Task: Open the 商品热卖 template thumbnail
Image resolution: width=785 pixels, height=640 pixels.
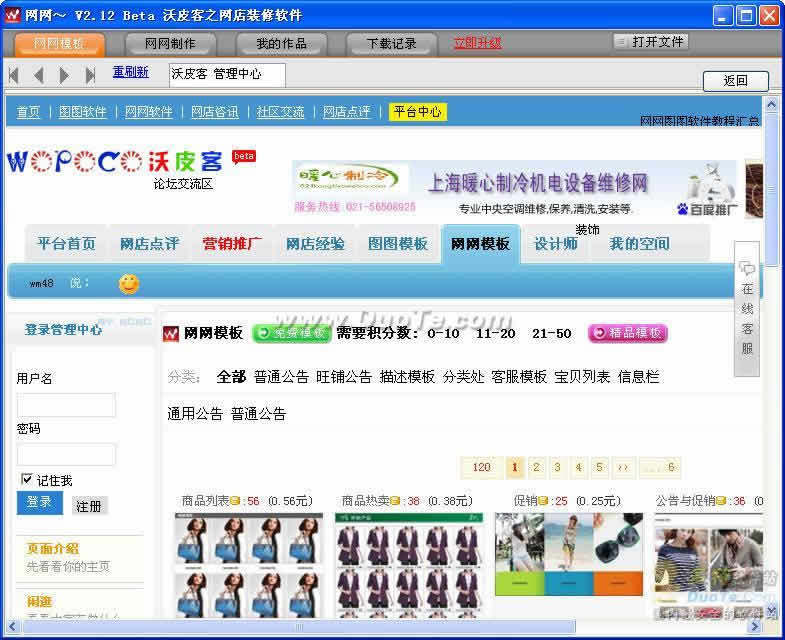Action: tap(409, 565)
